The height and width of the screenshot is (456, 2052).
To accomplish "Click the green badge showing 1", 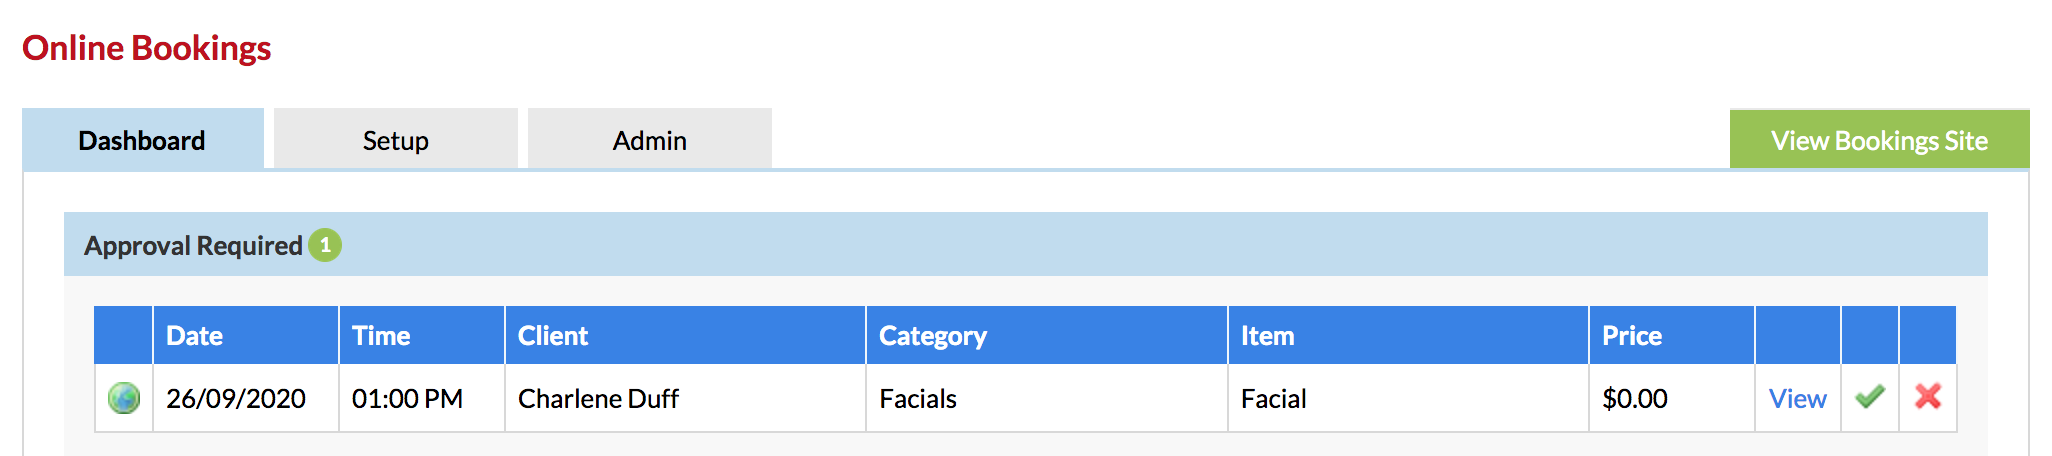I will pyautogui.click(x=325, y=245).
